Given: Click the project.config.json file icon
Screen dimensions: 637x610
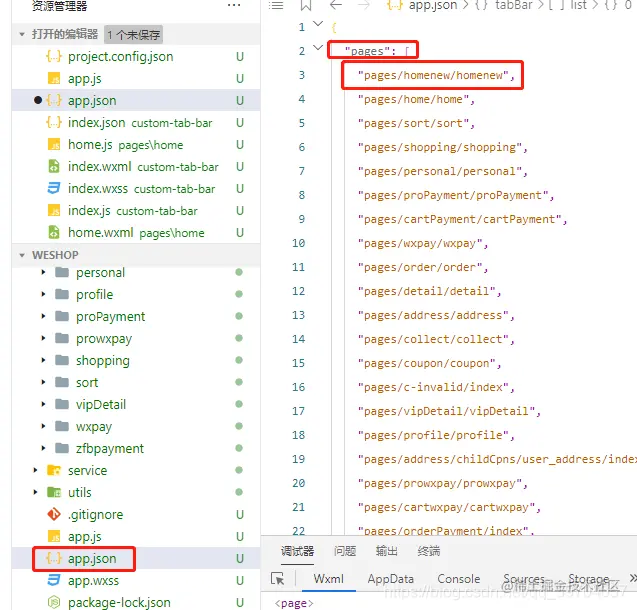Looking at the screenshot, I should click(54, 56).
